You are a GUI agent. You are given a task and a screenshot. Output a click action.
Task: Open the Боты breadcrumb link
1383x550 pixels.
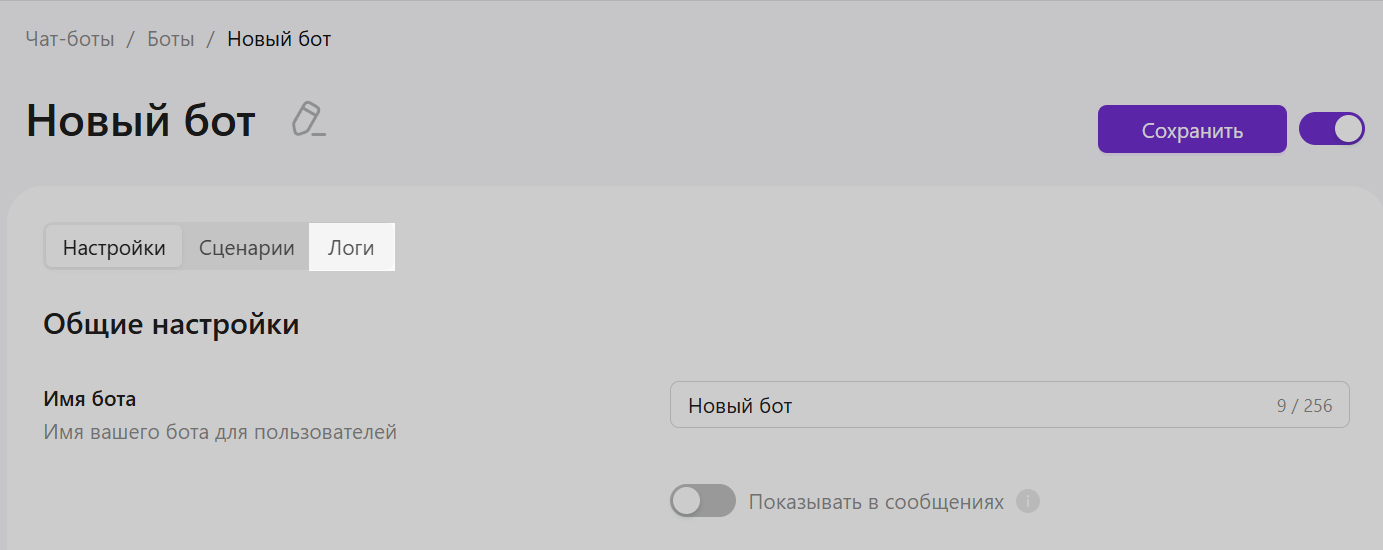pos(171,40)
